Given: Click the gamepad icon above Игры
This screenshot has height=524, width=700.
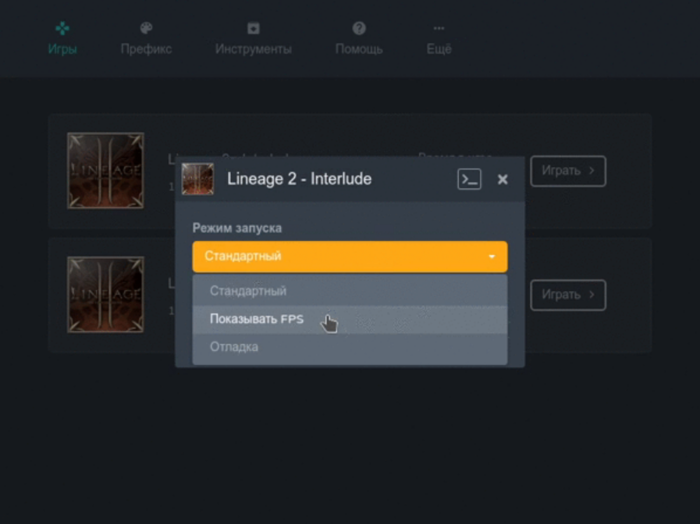Looking at the screenshot, I should click(x=62, y=29).
